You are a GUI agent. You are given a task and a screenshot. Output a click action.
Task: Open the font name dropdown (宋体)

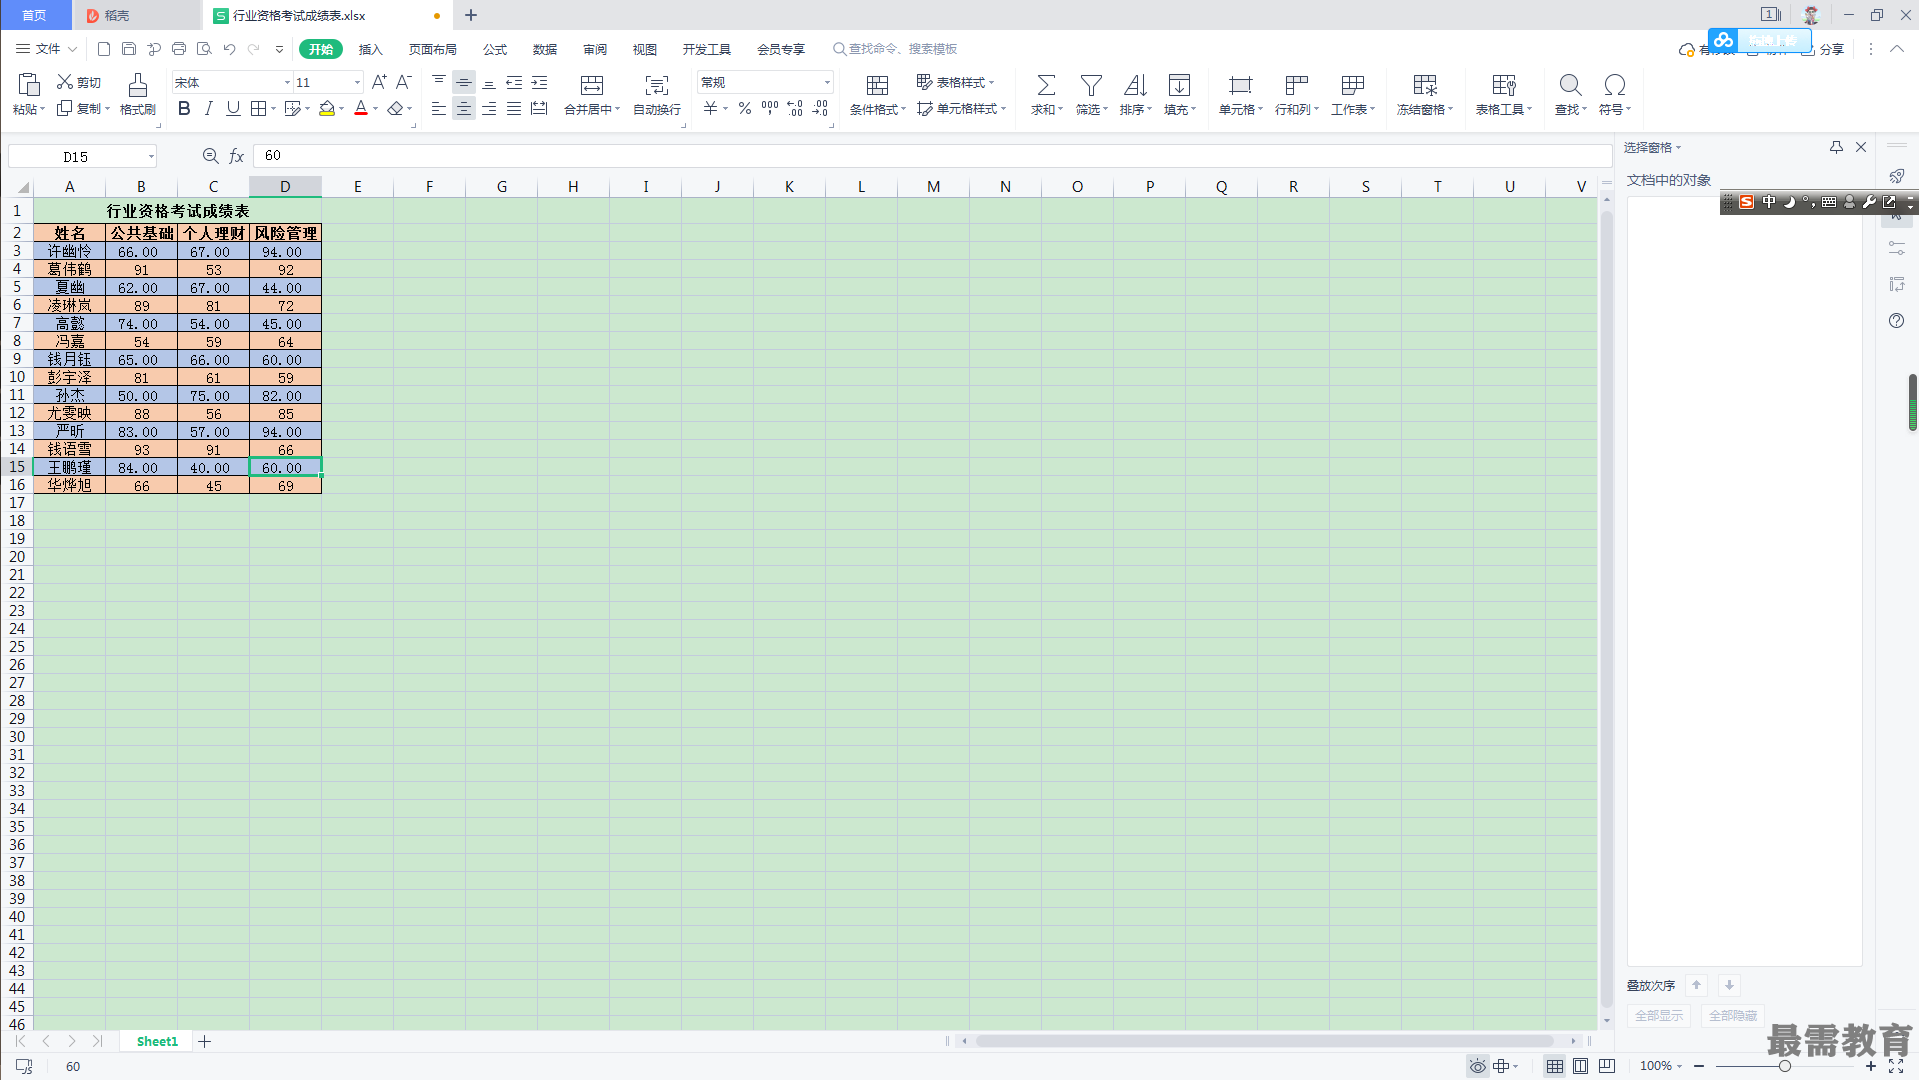tap(287, 82)
